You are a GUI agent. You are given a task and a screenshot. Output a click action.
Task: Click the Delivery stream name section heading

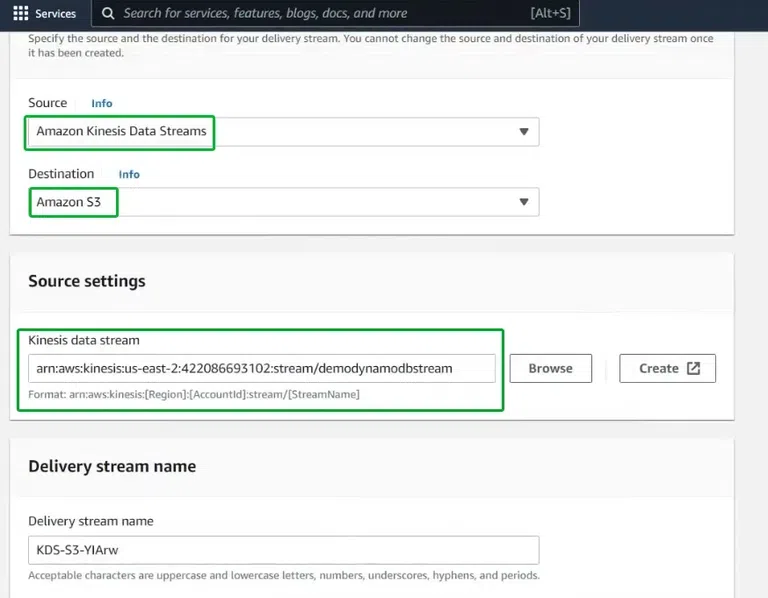(112, 466)
